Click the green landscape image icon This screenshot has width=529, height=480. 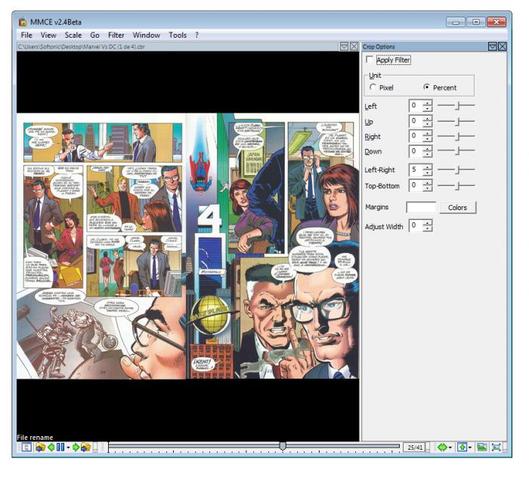(x=482, y=447)
